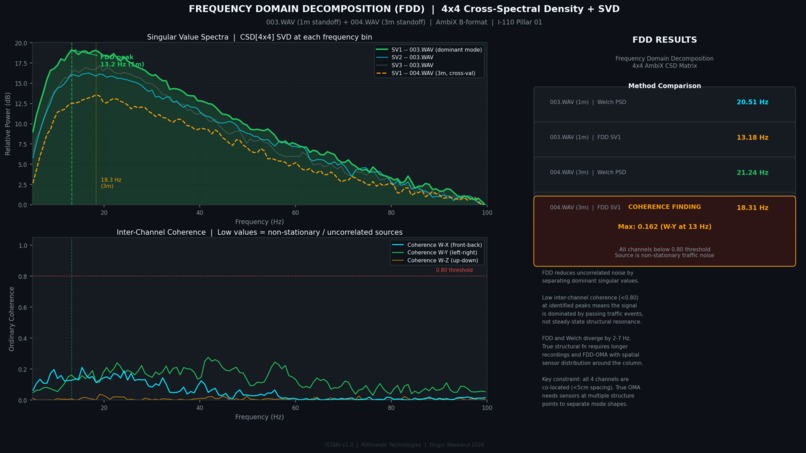Click the 'Relative Power (dB)' axis label
This screenshot has height=453, width=806.
[x=8, y=124]
